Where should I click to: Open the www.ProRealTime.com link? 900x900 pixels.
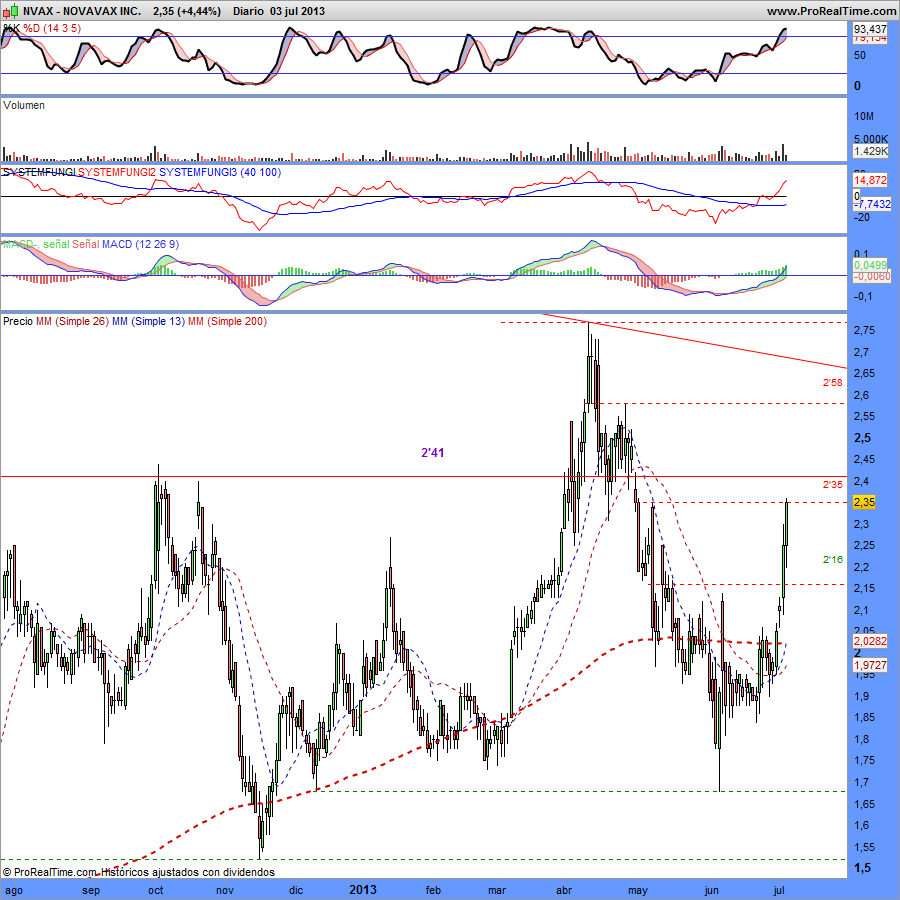click(x=832, y=11)
